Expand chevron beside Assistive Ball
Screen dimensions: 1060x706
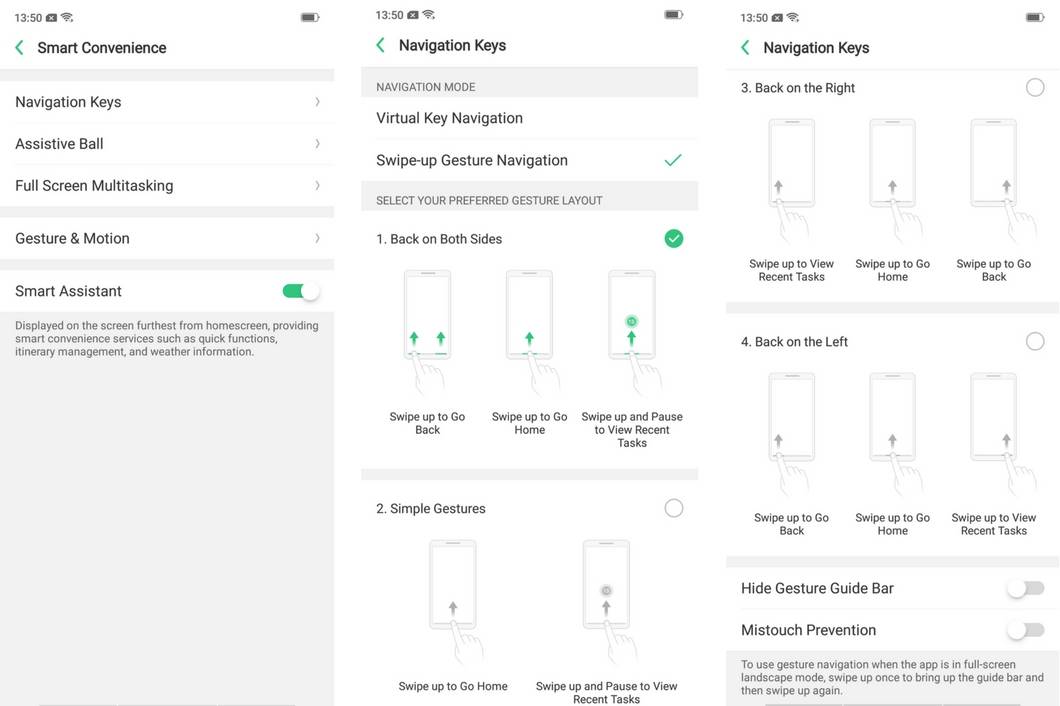pos(317,144)
